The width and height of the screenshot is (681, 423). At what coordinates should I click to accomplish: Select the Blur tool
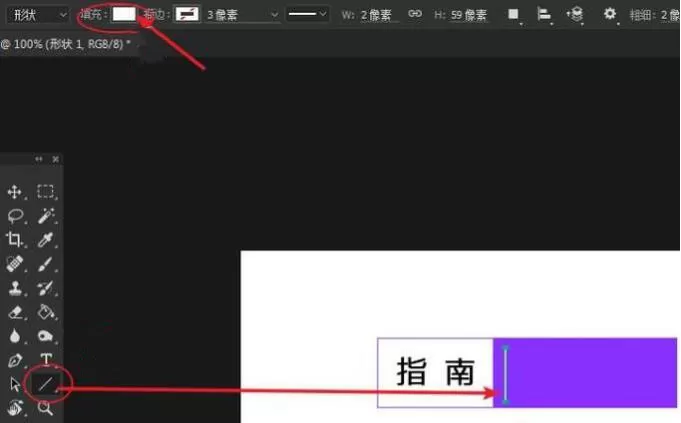[15, 336]
